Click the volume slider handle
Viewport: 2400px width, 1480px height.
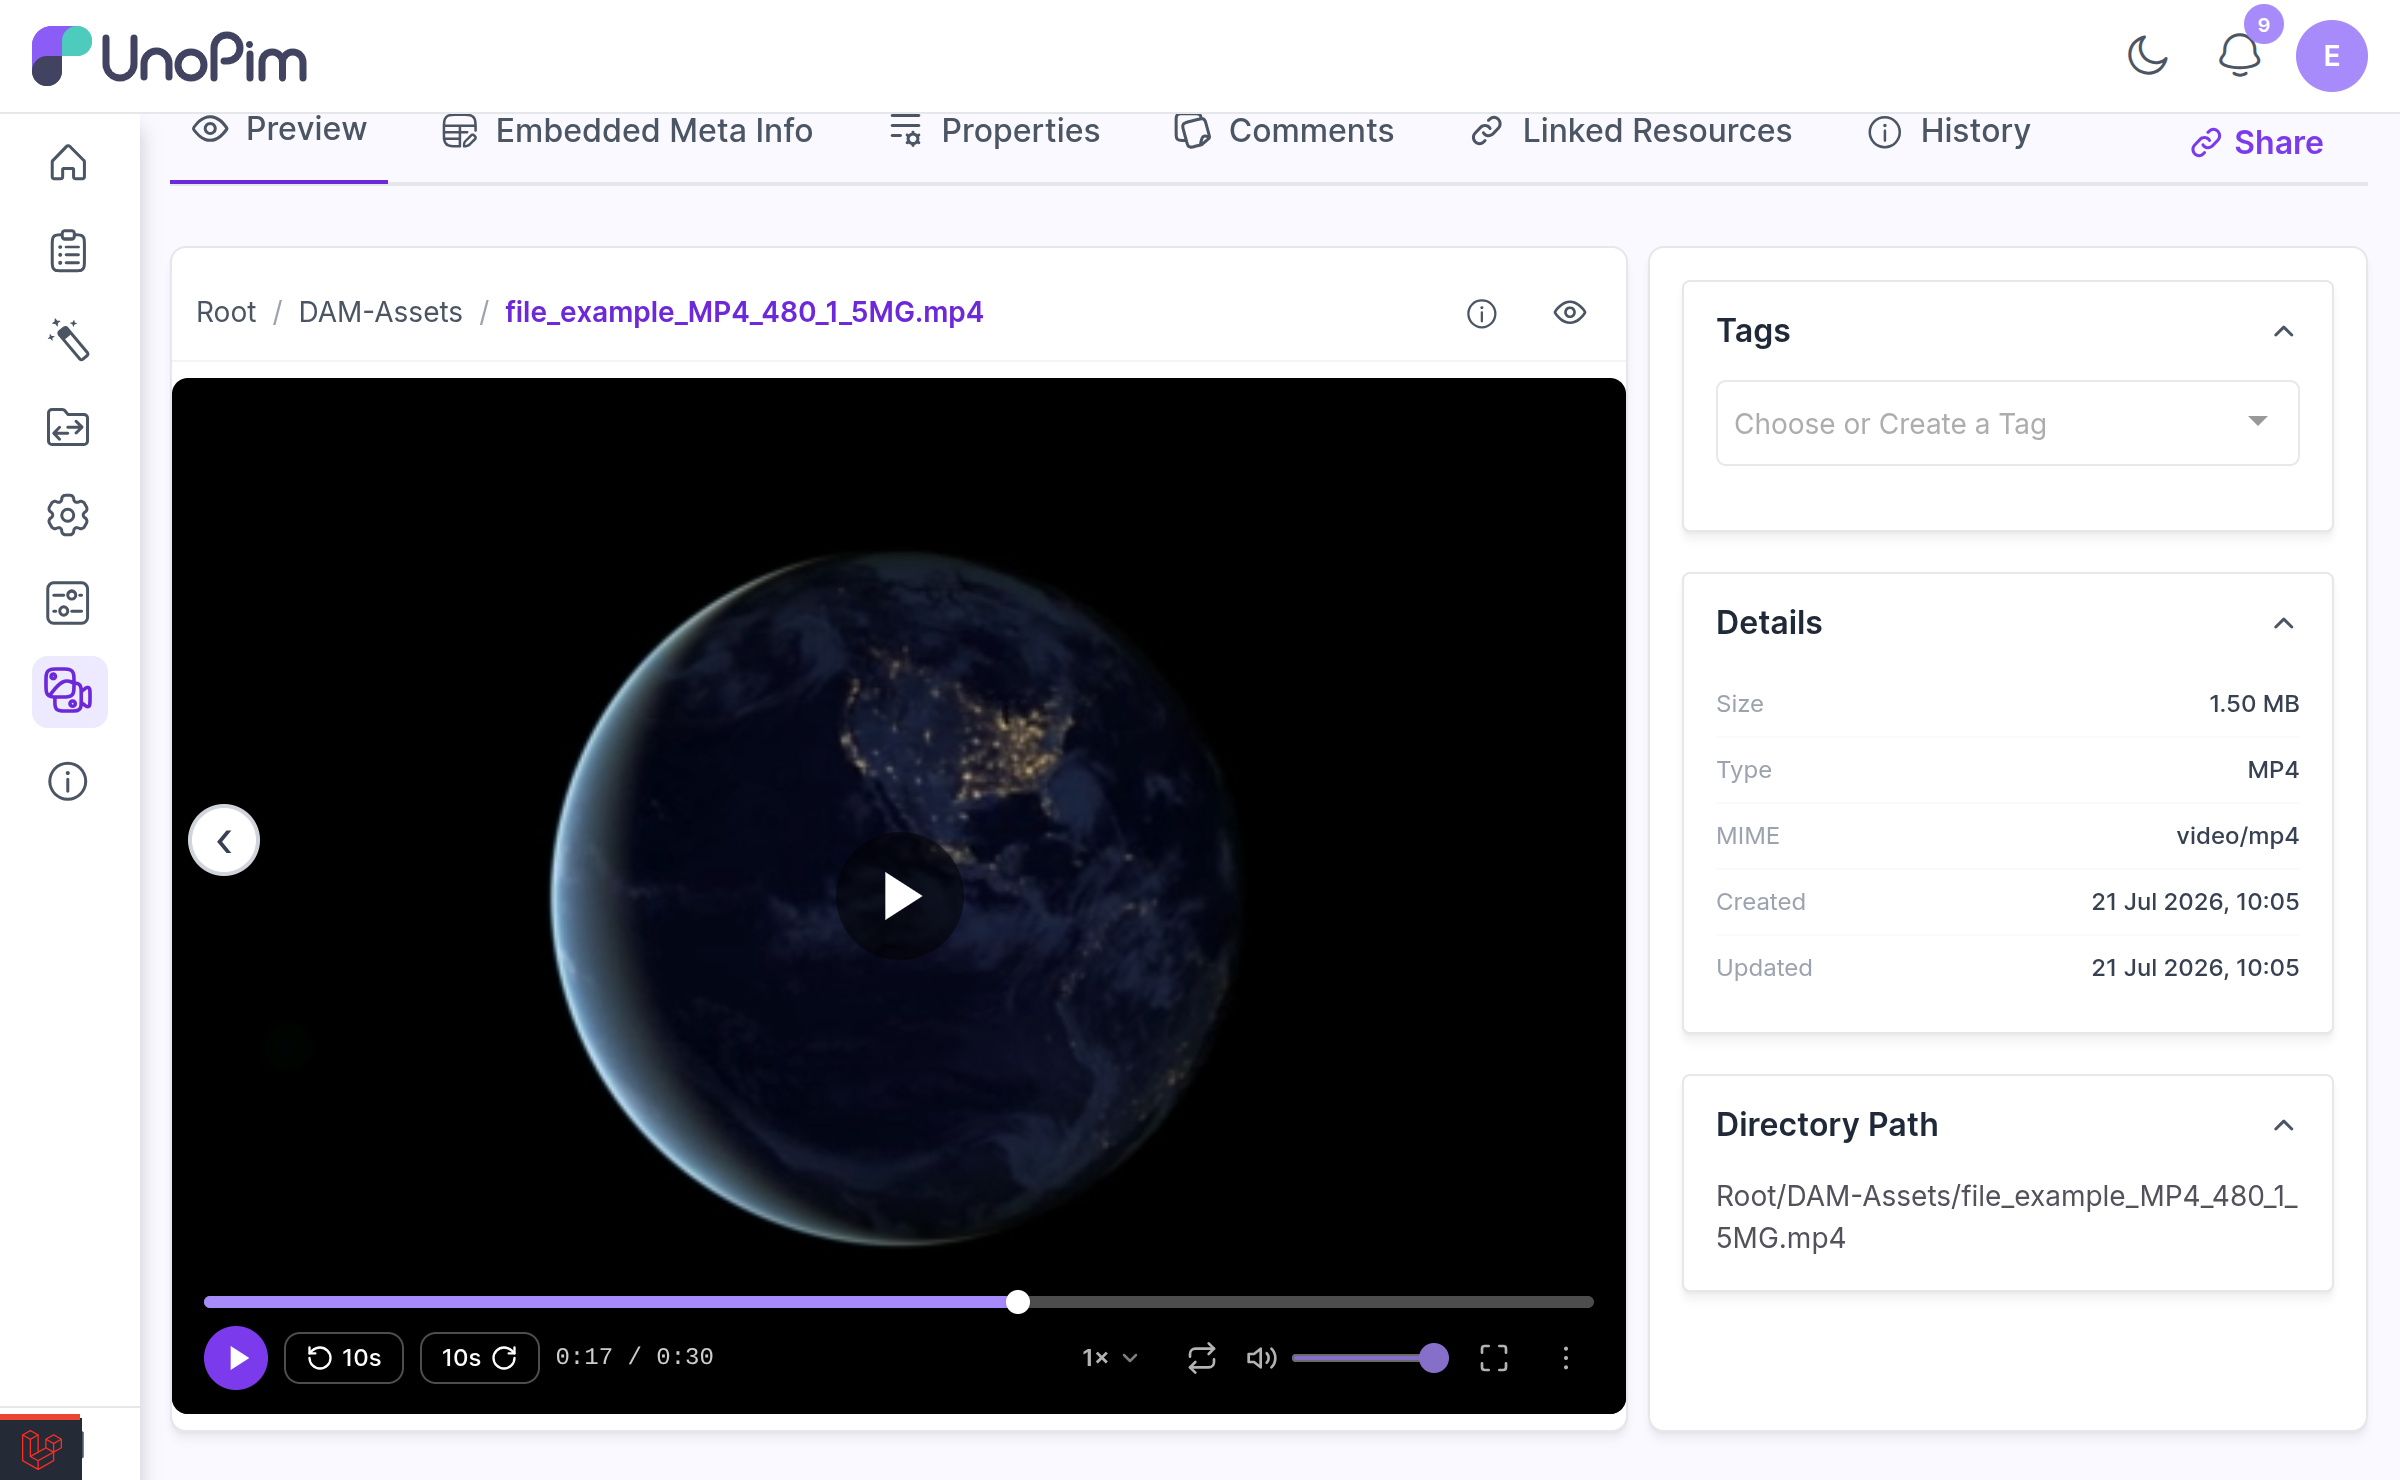click(x=1434, y=1357)
